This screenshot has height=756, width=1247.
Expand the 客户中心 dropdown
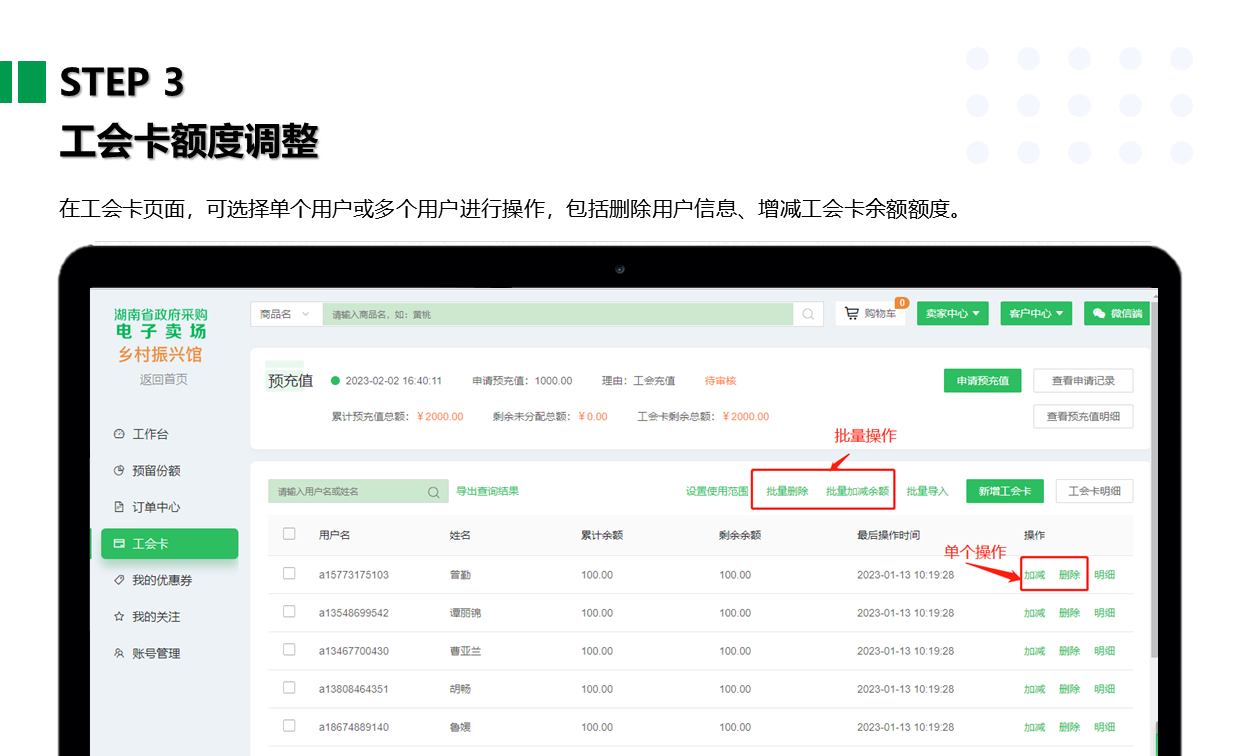(1036, 313)
